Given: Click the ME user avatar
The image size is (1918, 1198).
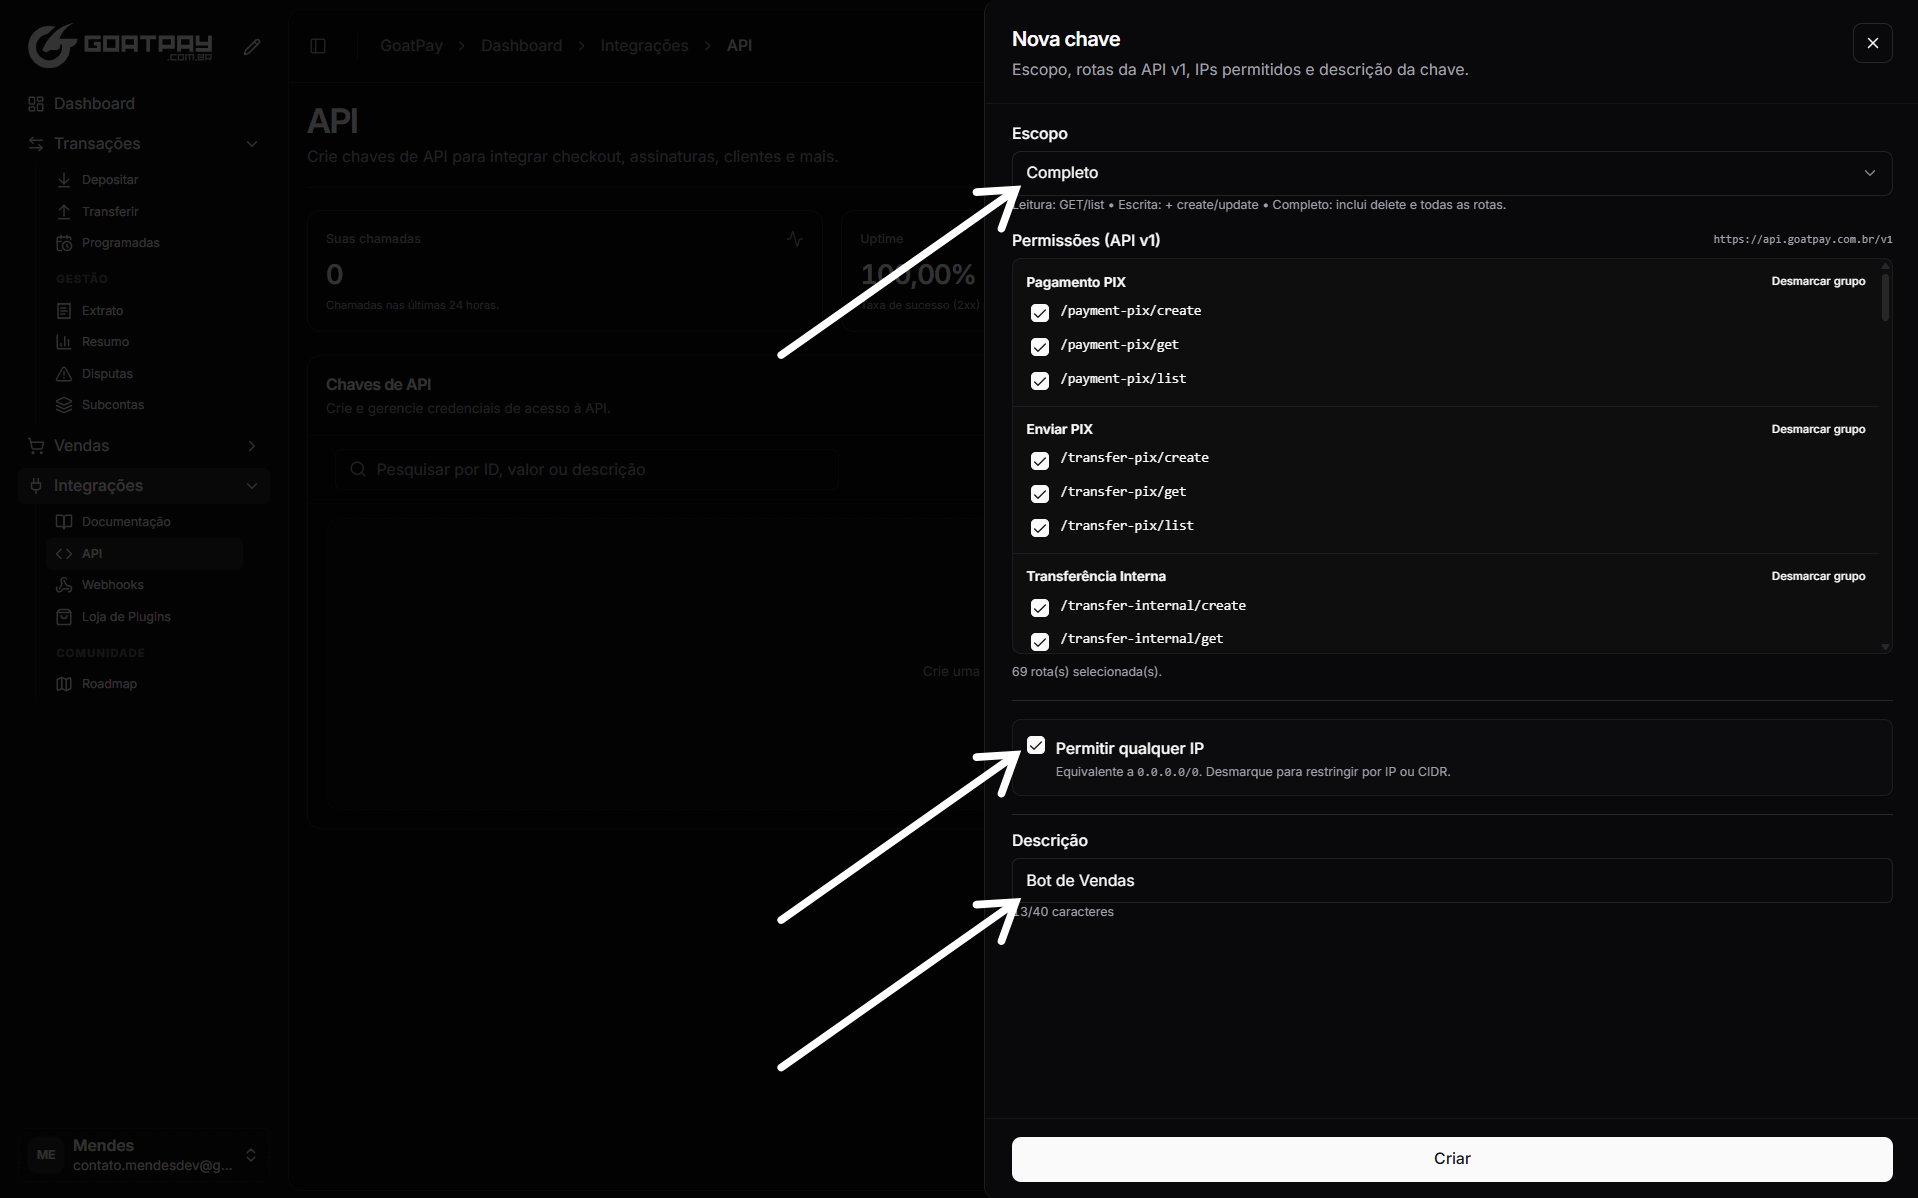Looking at the screenshot, I should pyautogui.click(x=46, y=1154).
